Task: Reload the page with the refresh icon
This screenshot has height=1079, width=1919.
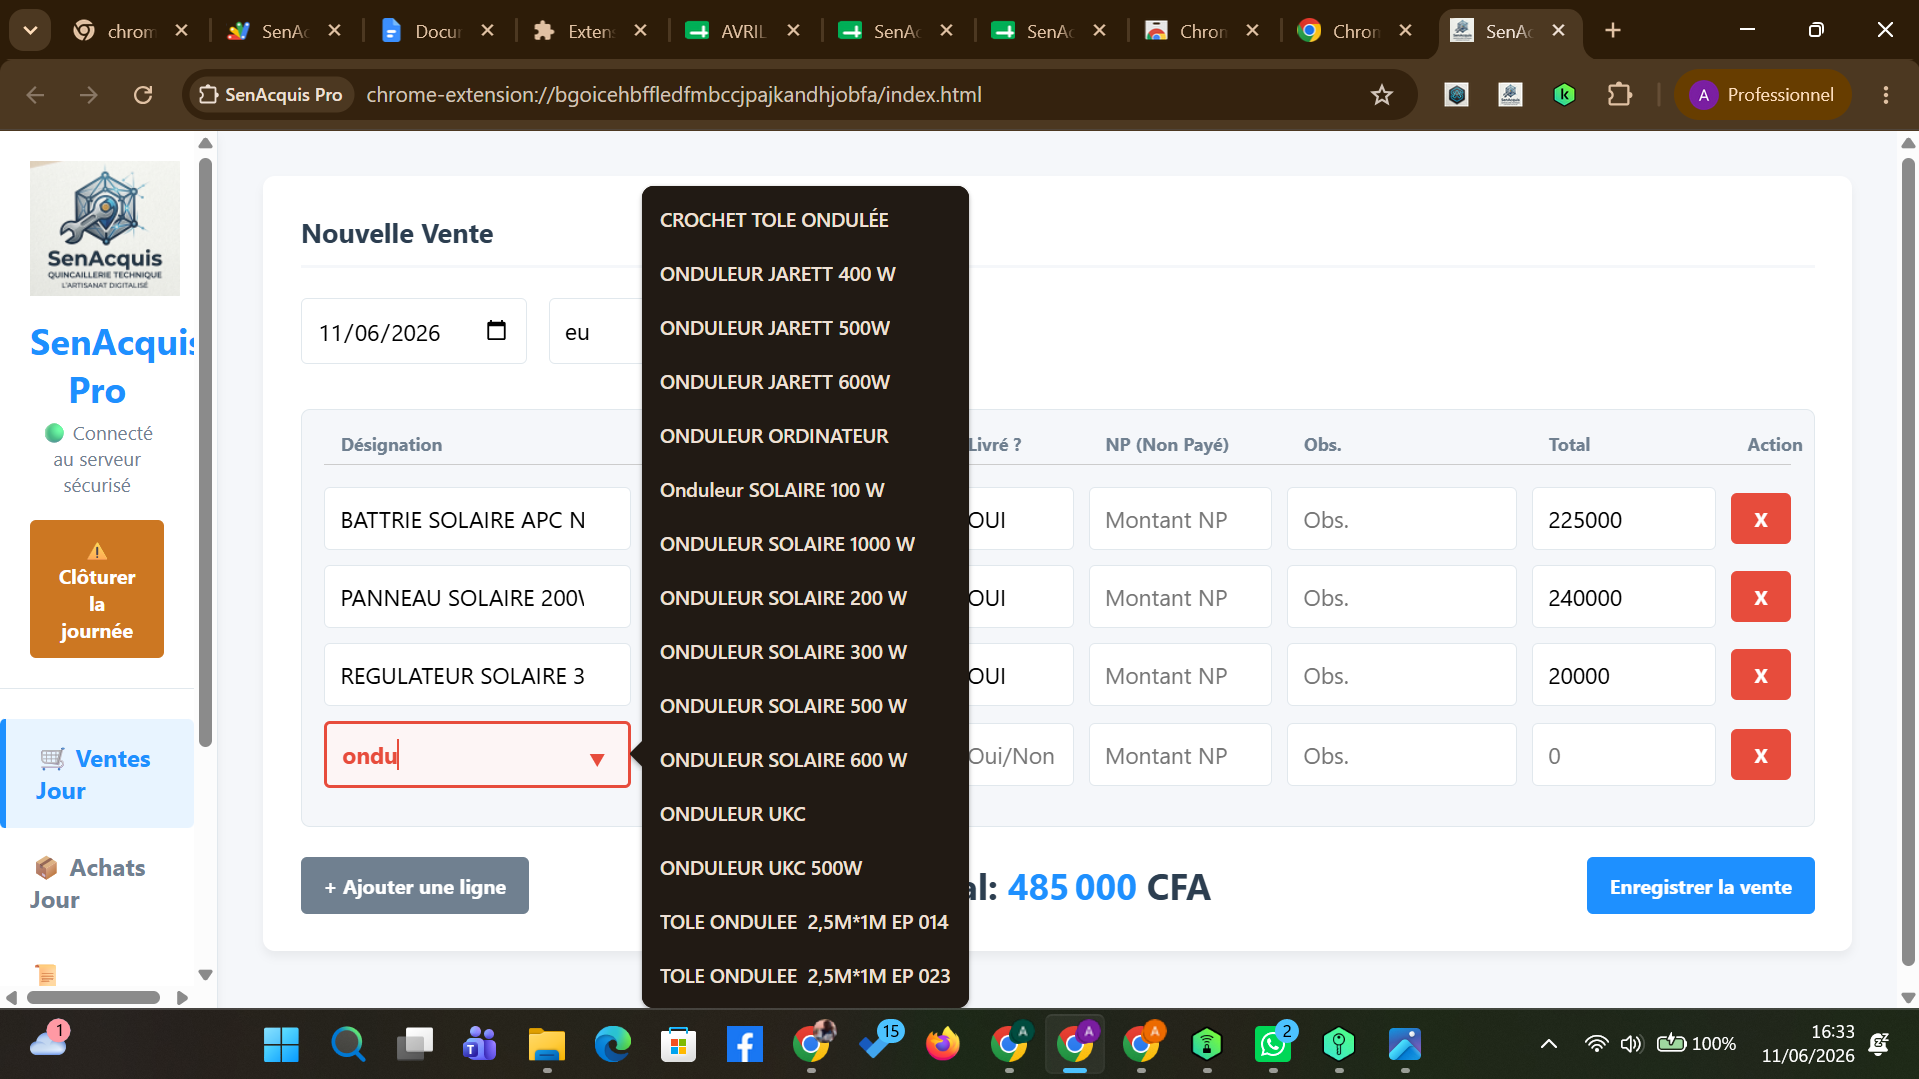Action: (x=143, y=95)
